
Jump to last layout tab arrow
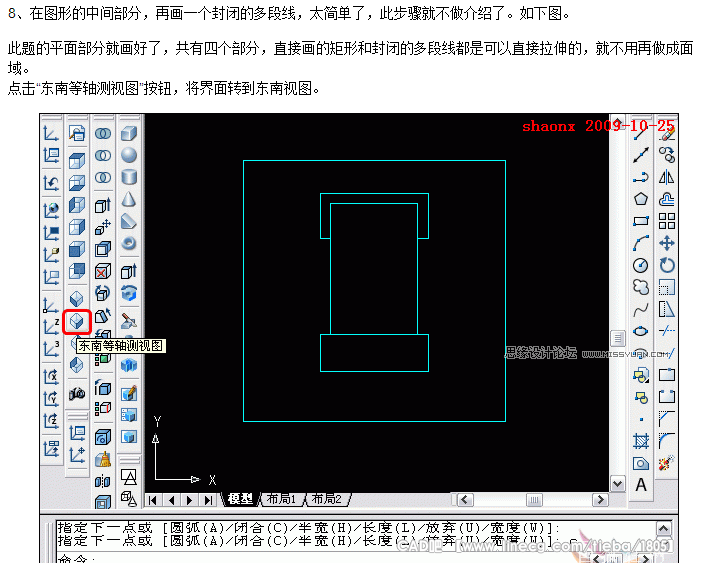208,500
